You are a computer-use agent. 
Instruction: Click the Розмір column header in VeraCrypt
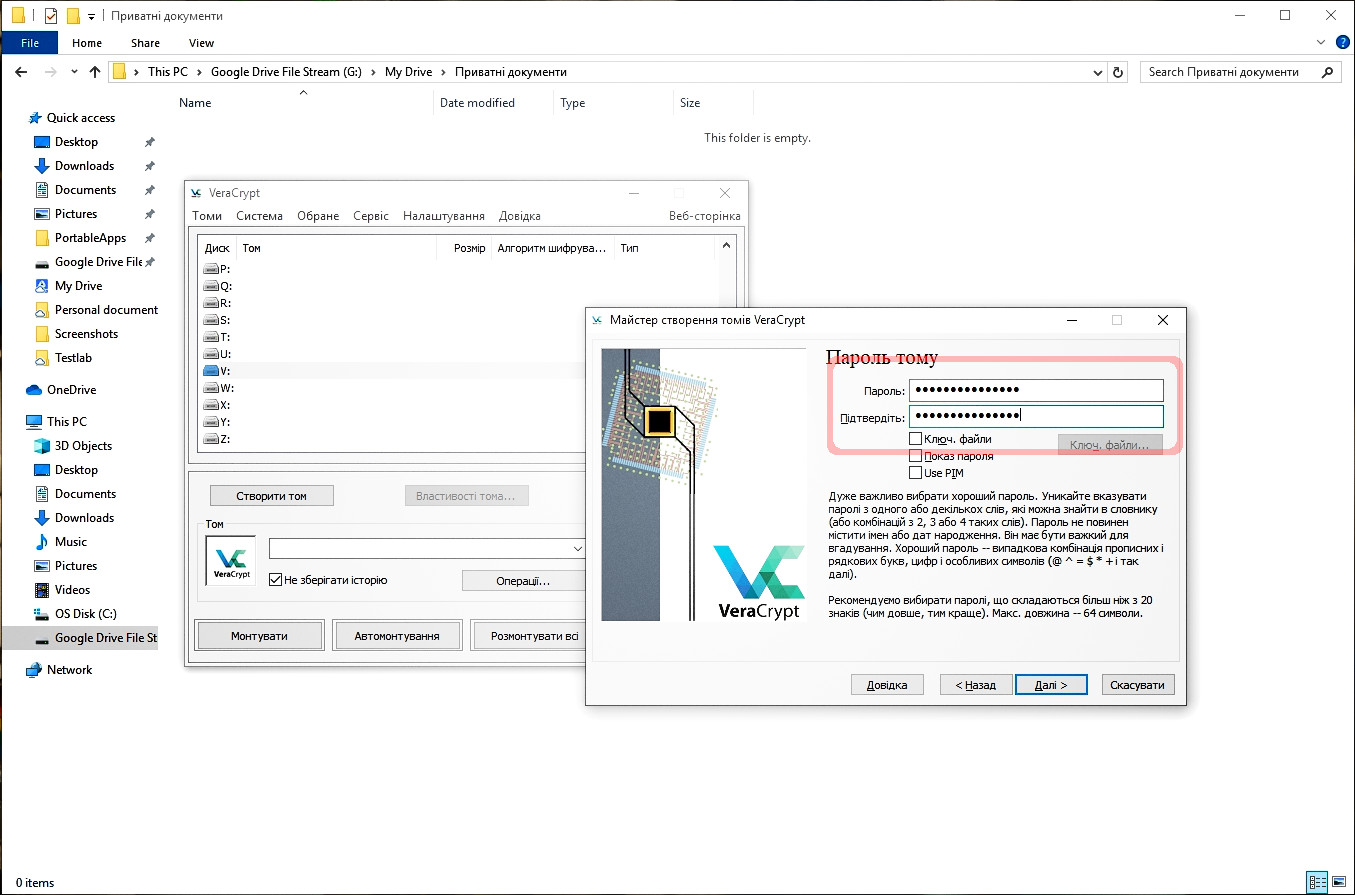(x=463, y=248)
